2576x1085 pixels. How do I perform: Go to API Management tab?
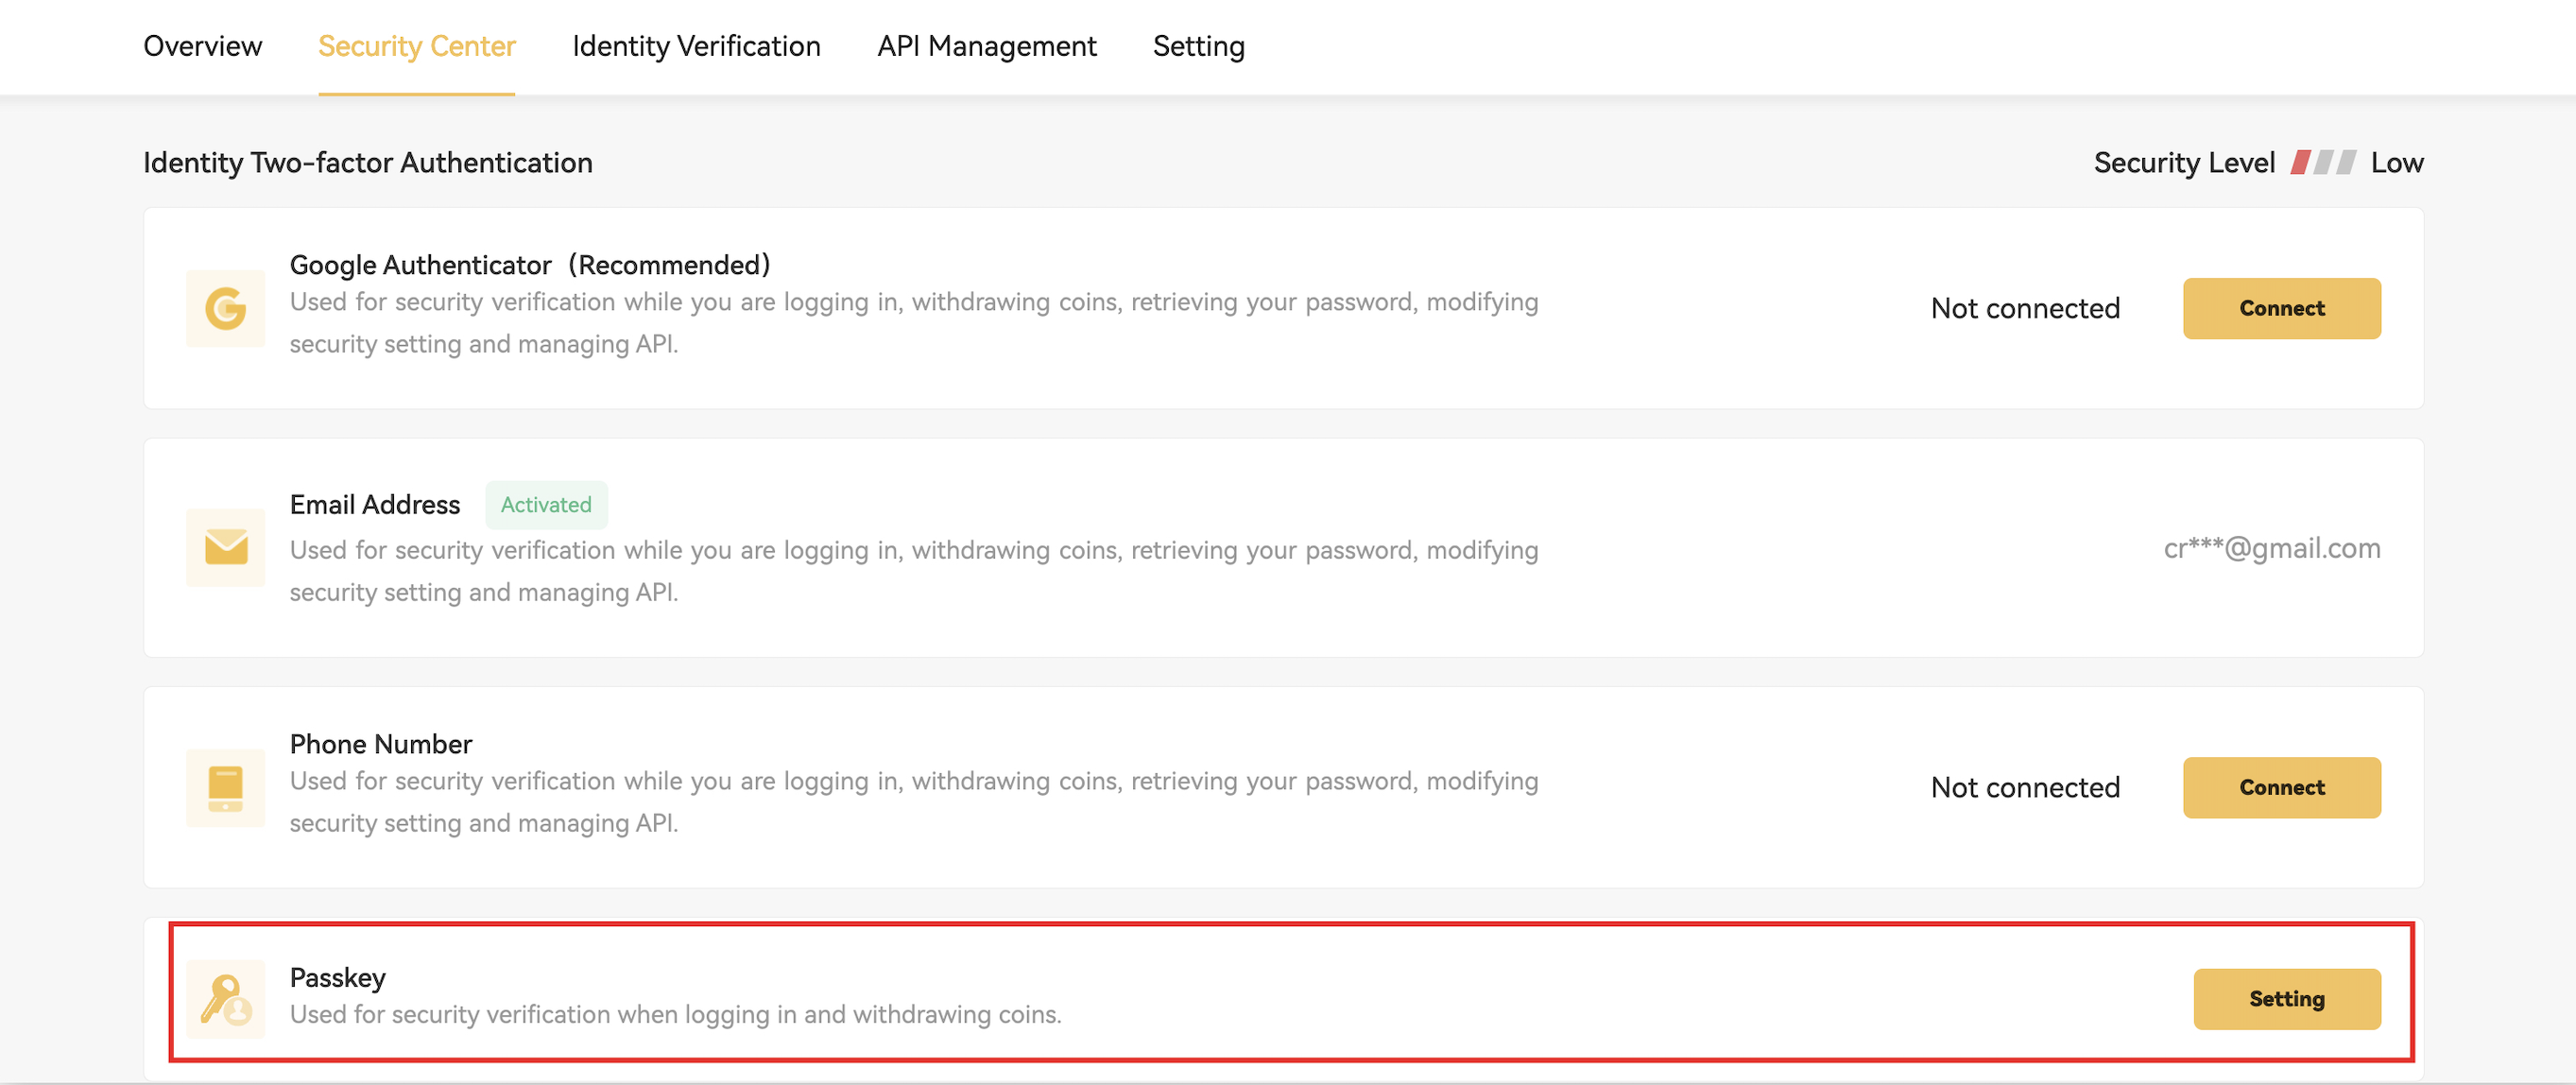[986, 46]
